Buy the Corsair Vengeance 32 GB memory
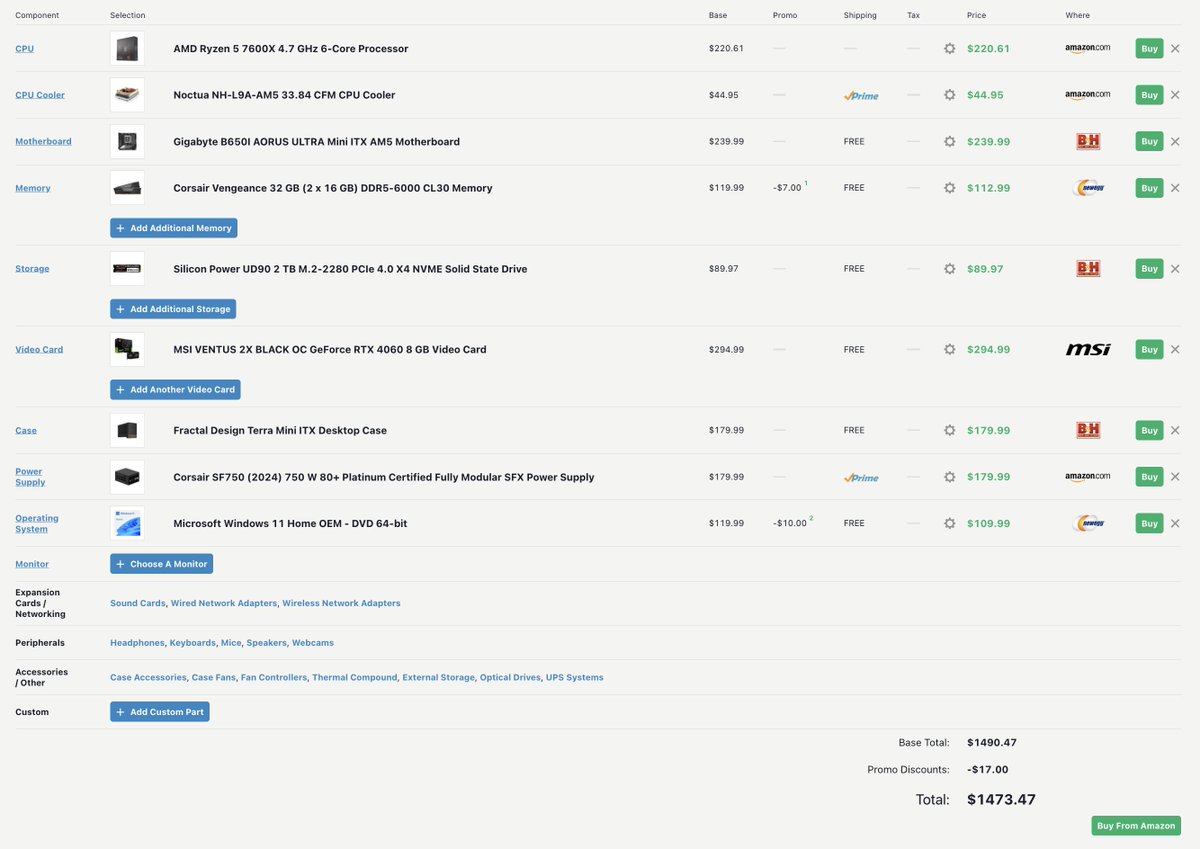 1149,188
